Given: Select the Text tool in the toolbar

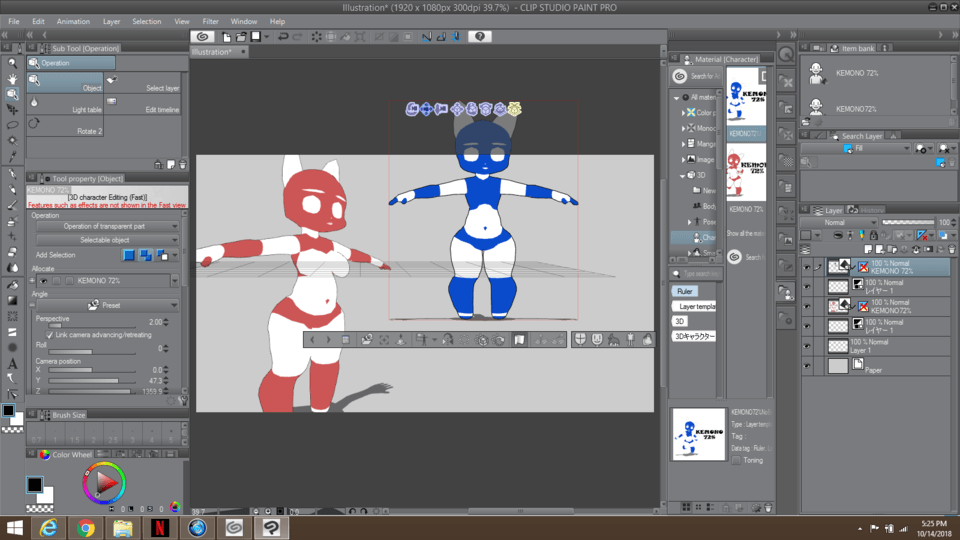Looking at the screenshot, I should click(x=12, y=363).
